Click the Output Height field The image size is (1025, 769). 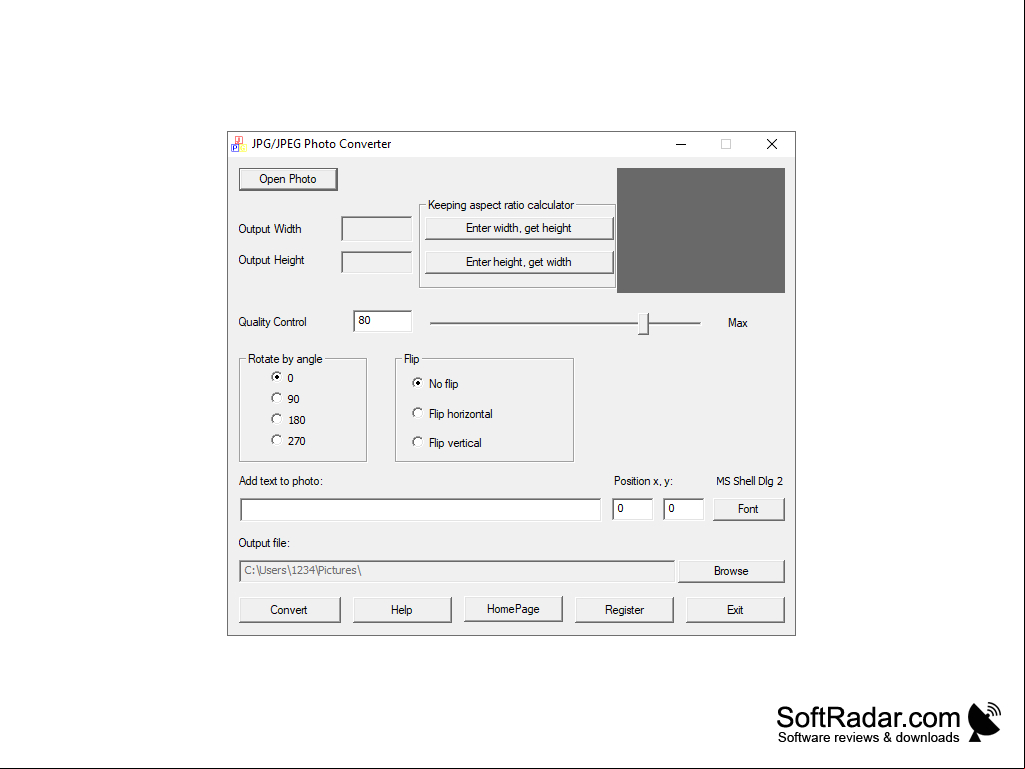pyautogui.click(x=377, y=262)
